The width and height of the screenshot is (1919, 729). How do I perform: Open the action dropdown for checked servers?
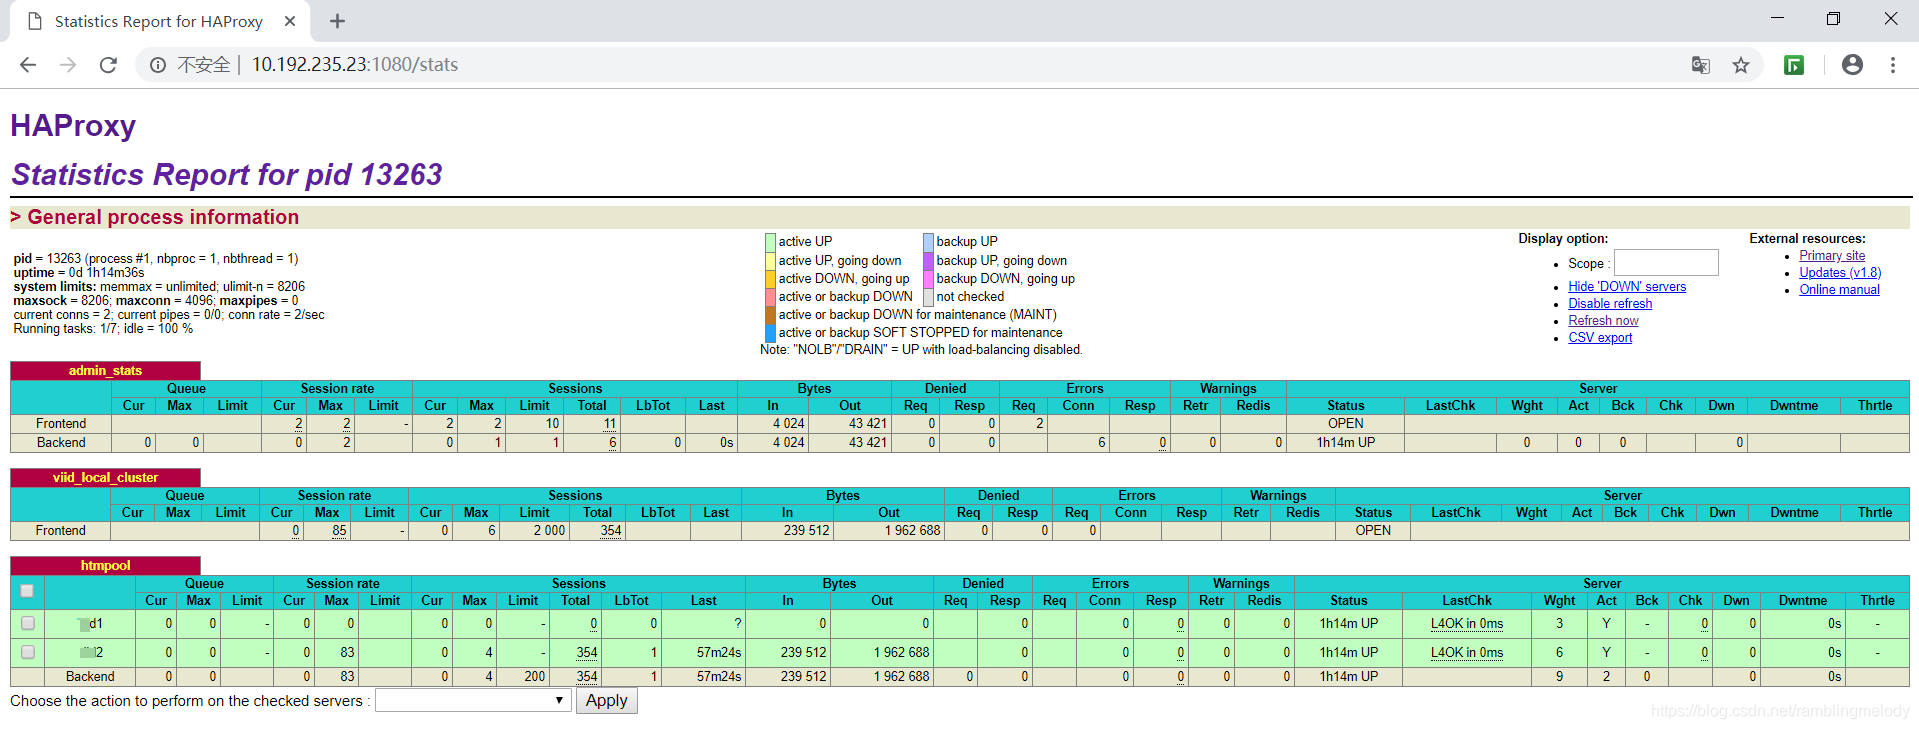pos(473,701)
